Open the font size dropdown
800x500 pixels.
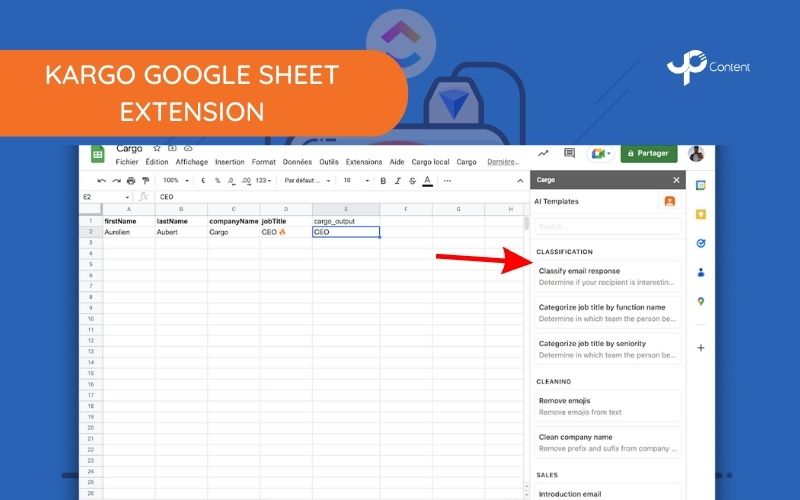[353, 181]
